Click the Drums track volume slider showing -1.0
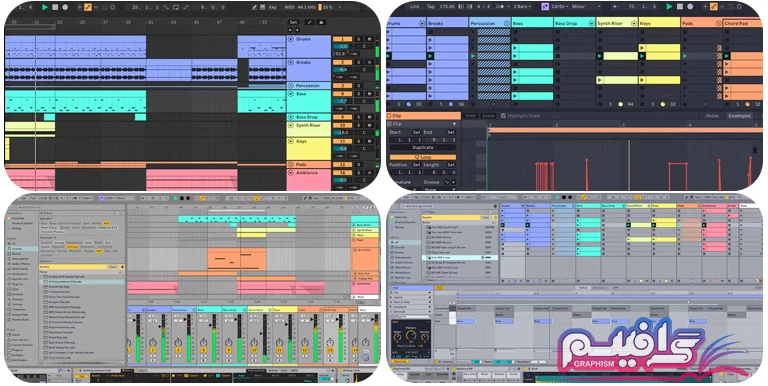Viewport: 768px width, 386px height. pos(342,47)
